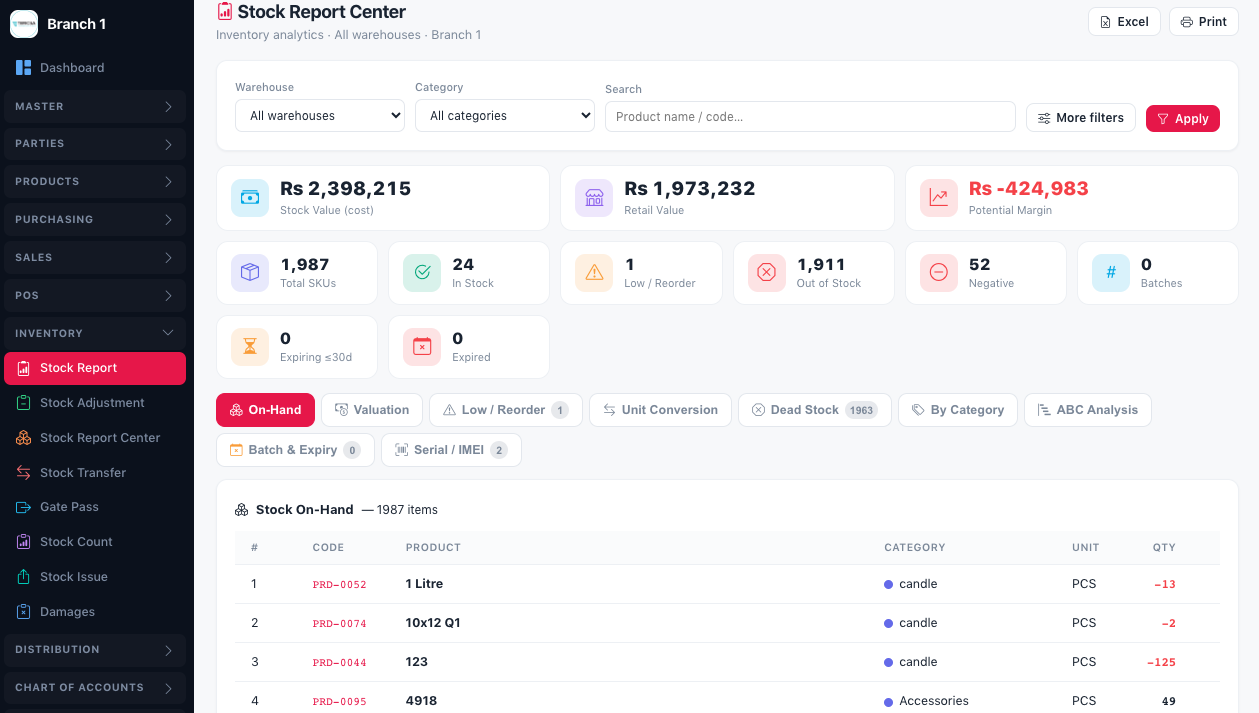This screenshot has height=713, width=1259.
Task: Click the Retail Value store icon
Action: click(x=594, y=198)
